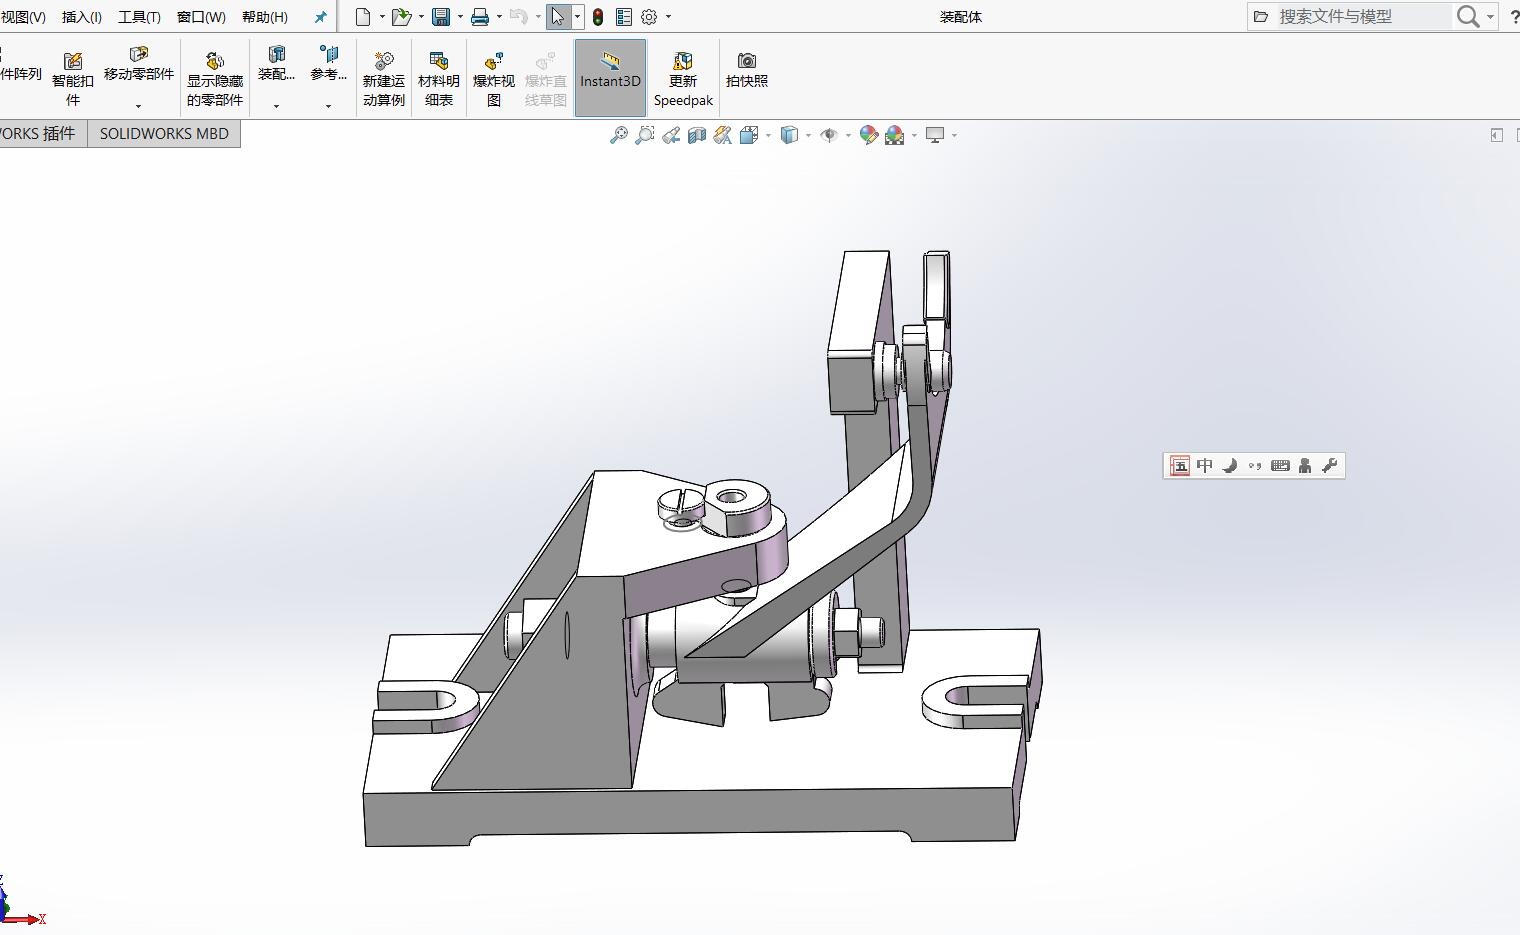
Task: Click 智能扣件 Smart Fasteners tool
Action: (x=73, y=79)
